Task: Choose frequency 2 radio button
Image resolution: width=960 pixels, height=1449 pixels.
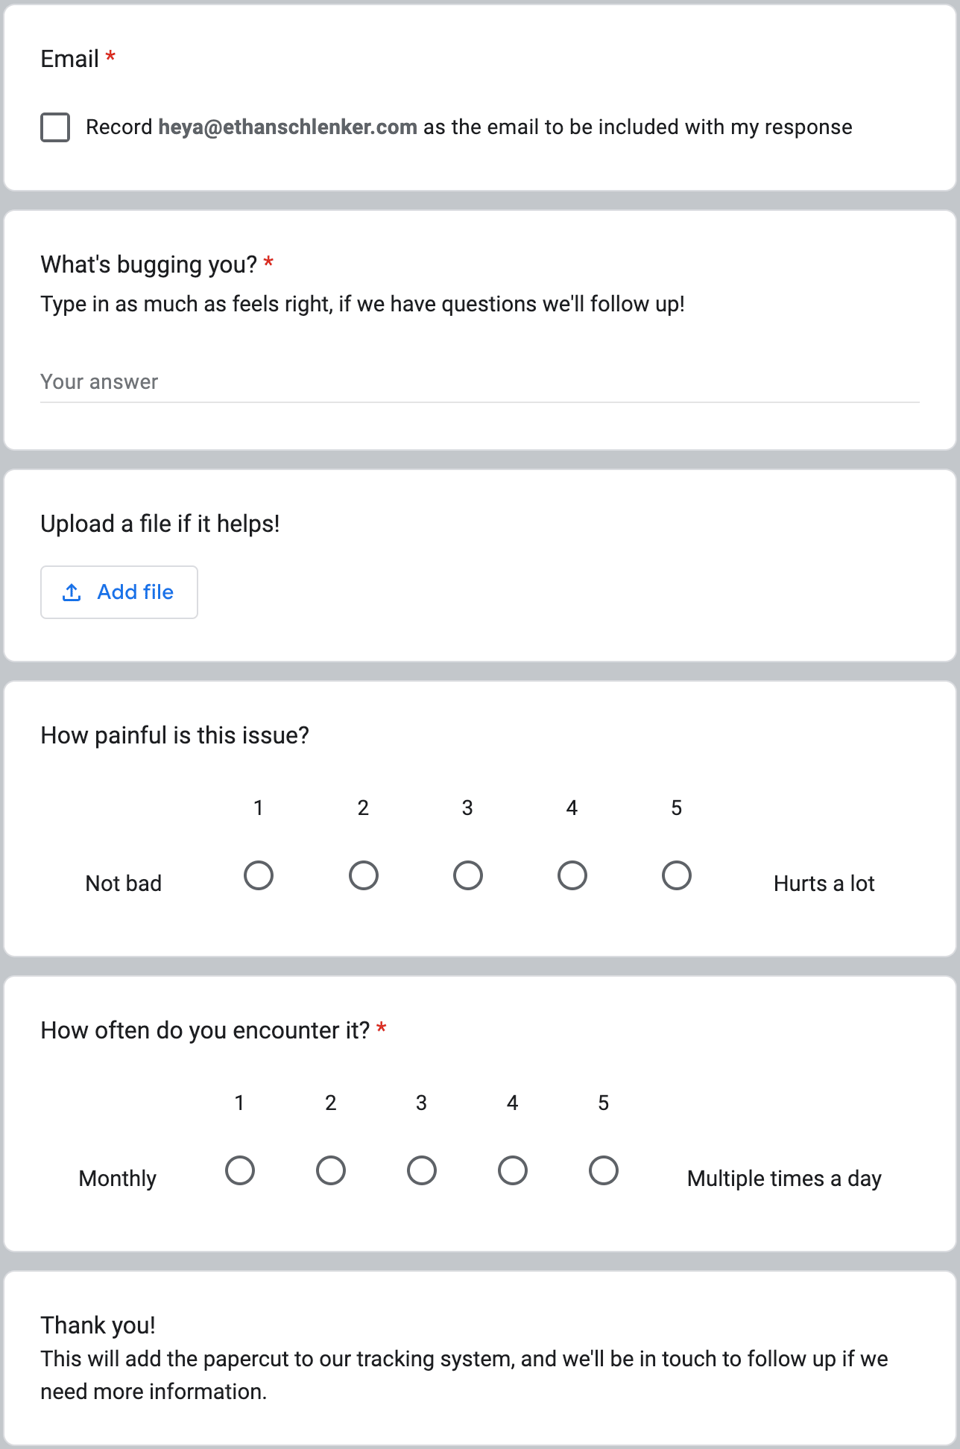Action: point(331,1171)
